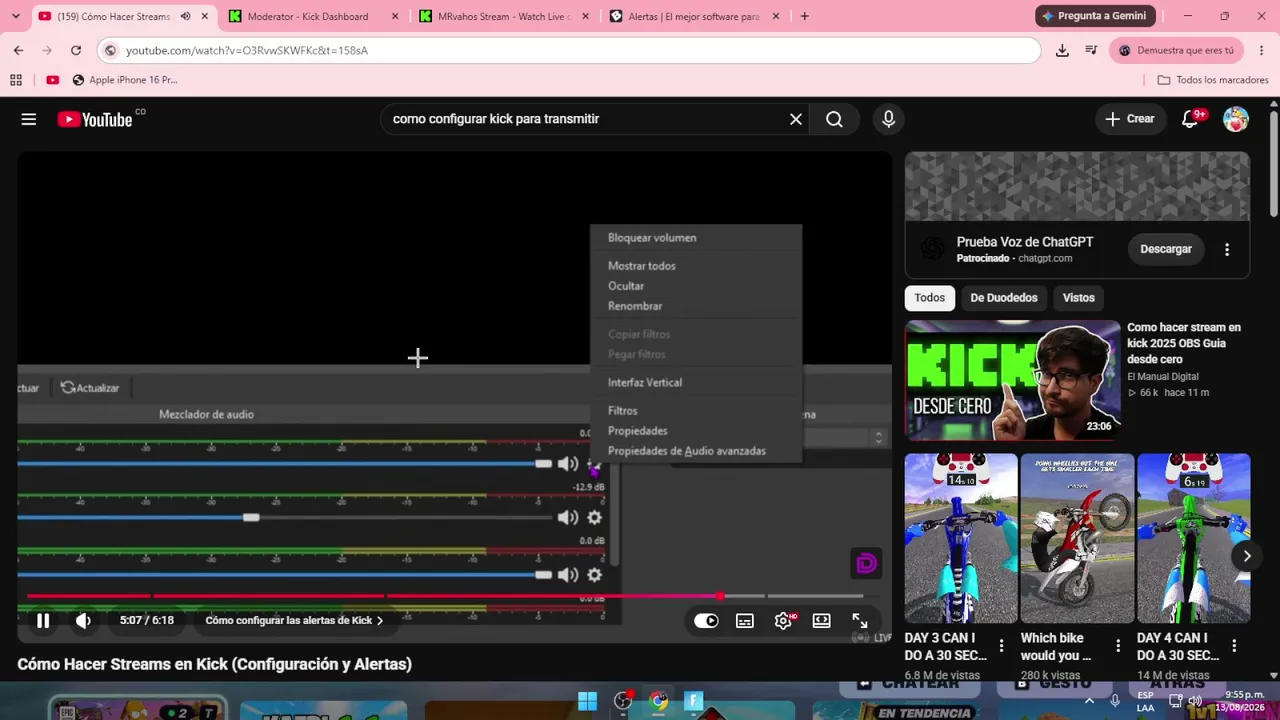Mute the video player volume
The image size is (1280, 720).
click(83, 621)
